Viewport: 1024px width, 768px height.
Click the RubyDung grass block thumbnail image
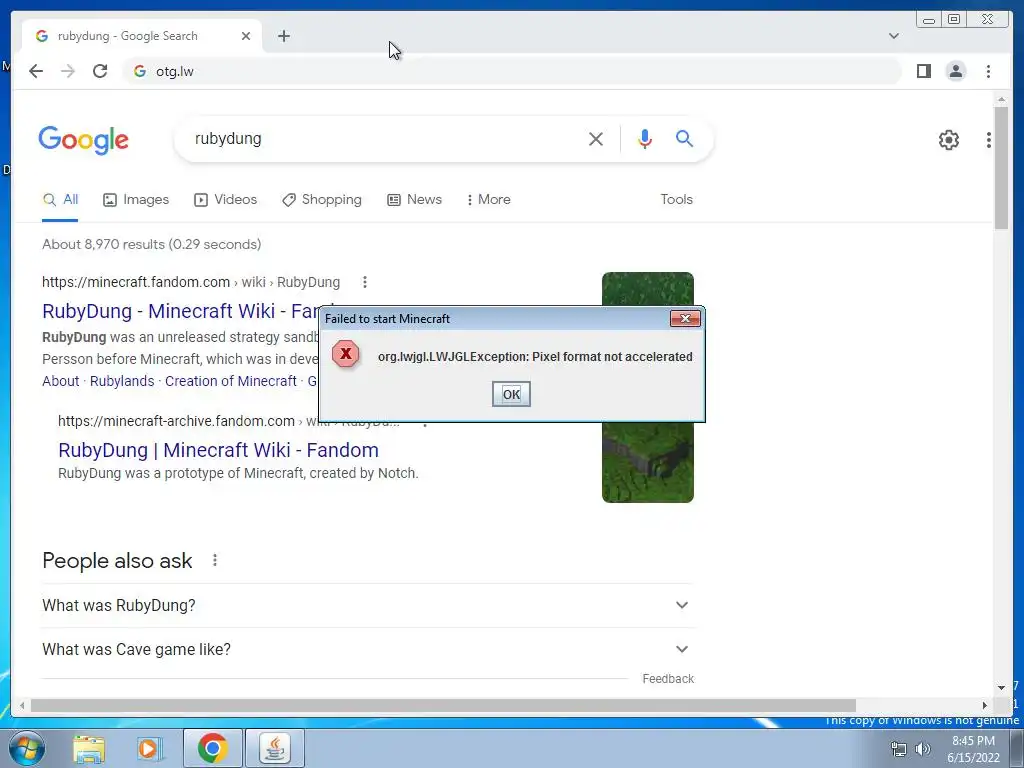pos(647,464)
